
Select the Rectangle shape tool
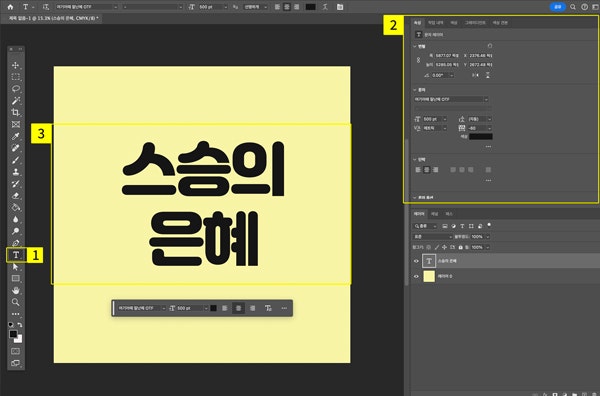16,279
